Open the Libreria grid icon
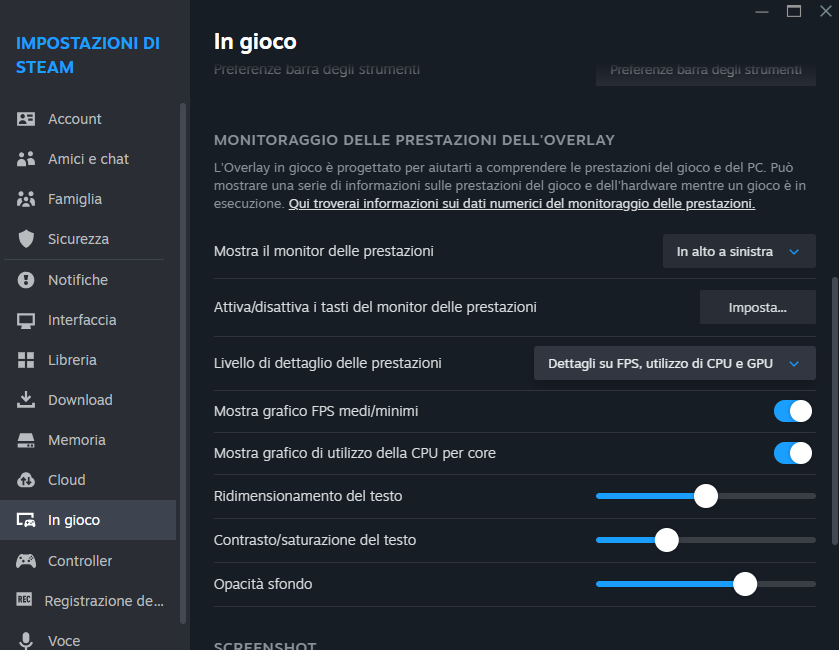Image resolution: width=839 pixels, height=650 pixels. (26, 360)
